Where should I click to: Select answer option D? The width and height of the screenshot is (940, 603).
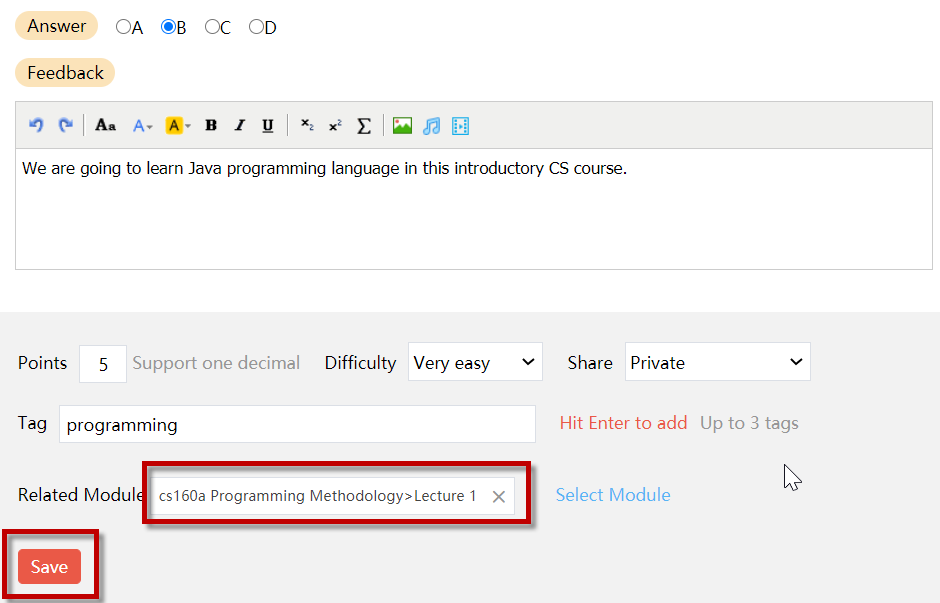(x=256, y=27)
